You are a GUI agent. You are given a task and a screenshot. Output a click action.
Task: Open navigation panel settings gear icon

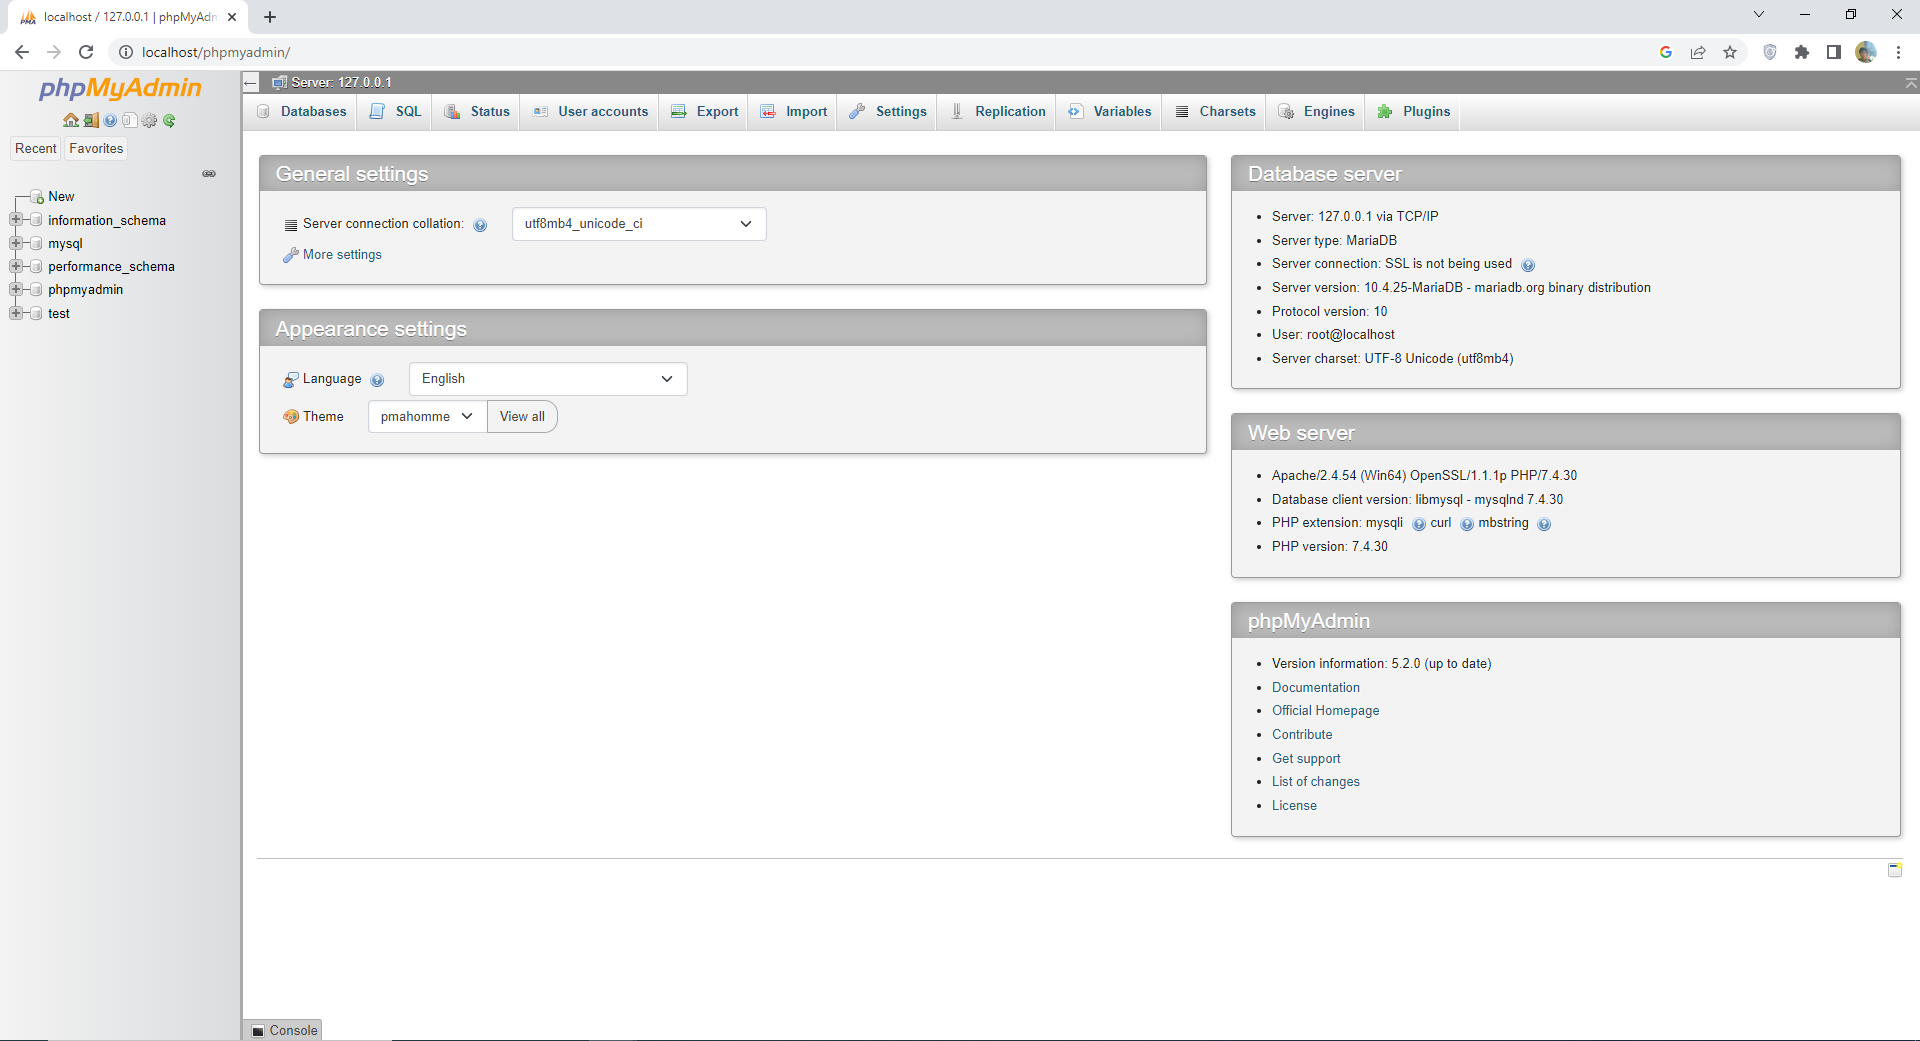coord(149,120)
